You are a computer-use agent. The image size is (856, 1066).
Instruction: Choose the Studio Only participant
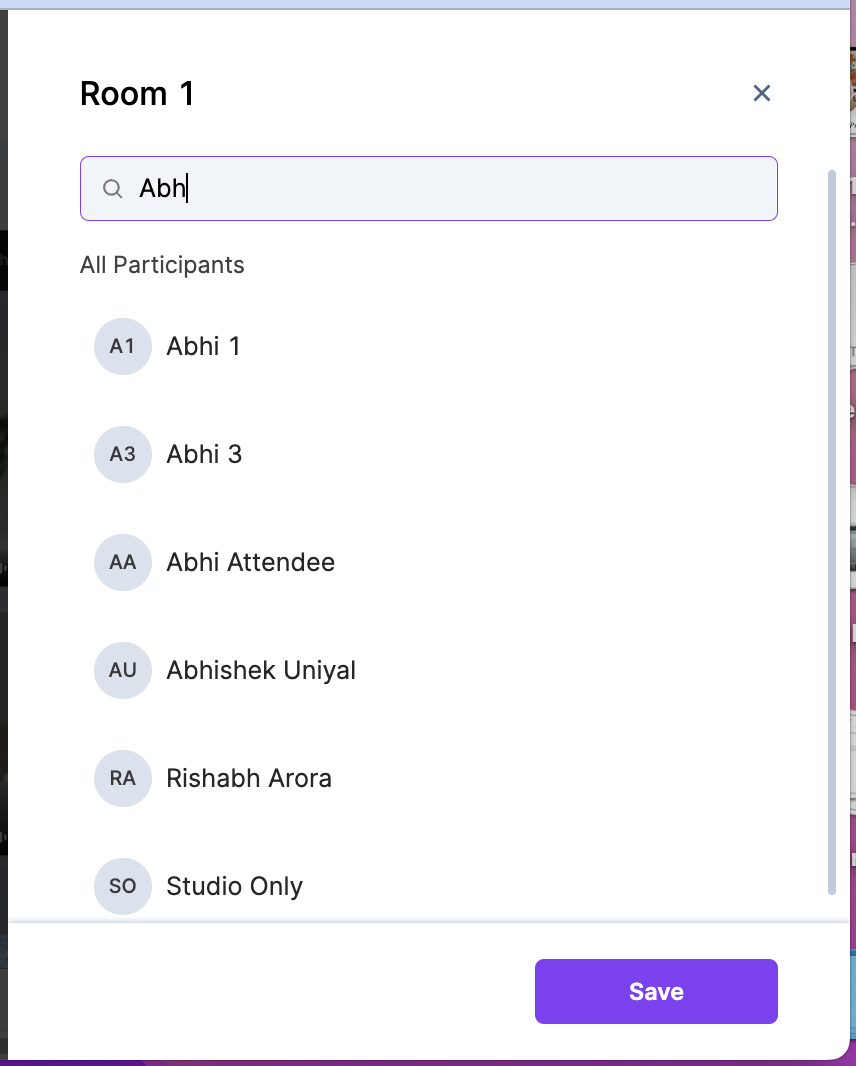point(235,887)
